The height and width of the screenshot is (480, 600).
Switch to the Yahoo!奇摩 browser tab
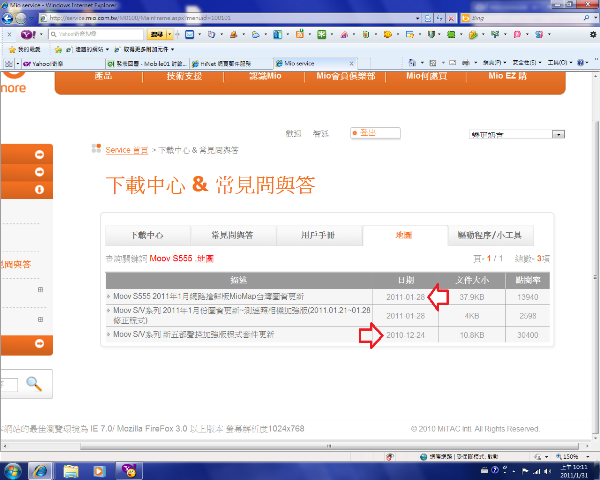pos(63,64)
